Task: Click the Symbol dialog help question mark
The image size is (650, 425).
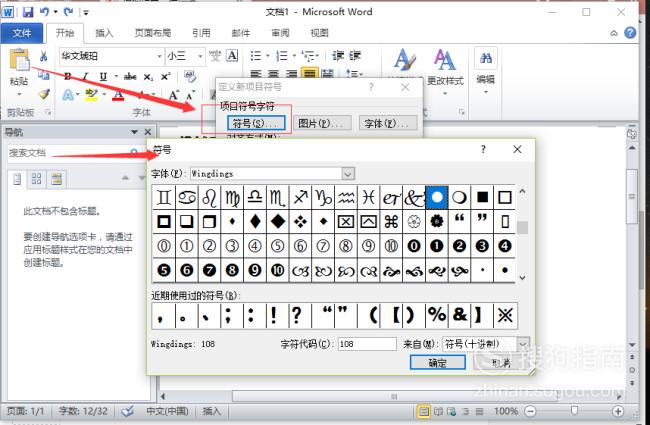Action: [483, 149]
